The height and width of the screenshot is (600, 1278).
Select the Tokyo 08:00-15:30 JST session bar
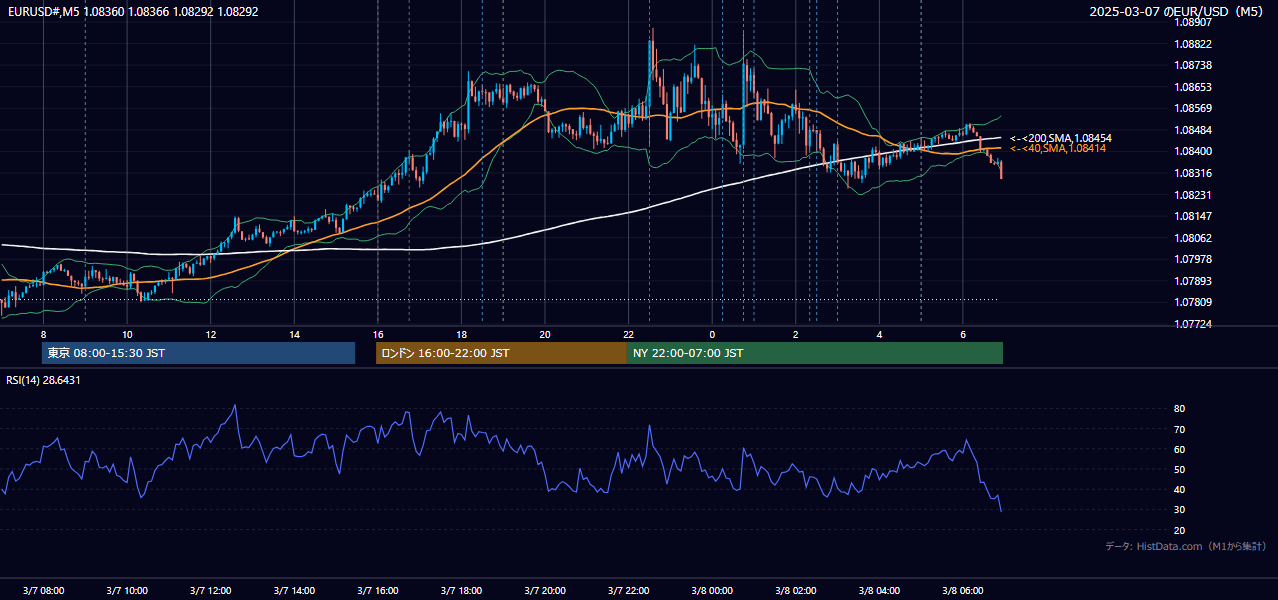tap(198, 353)
